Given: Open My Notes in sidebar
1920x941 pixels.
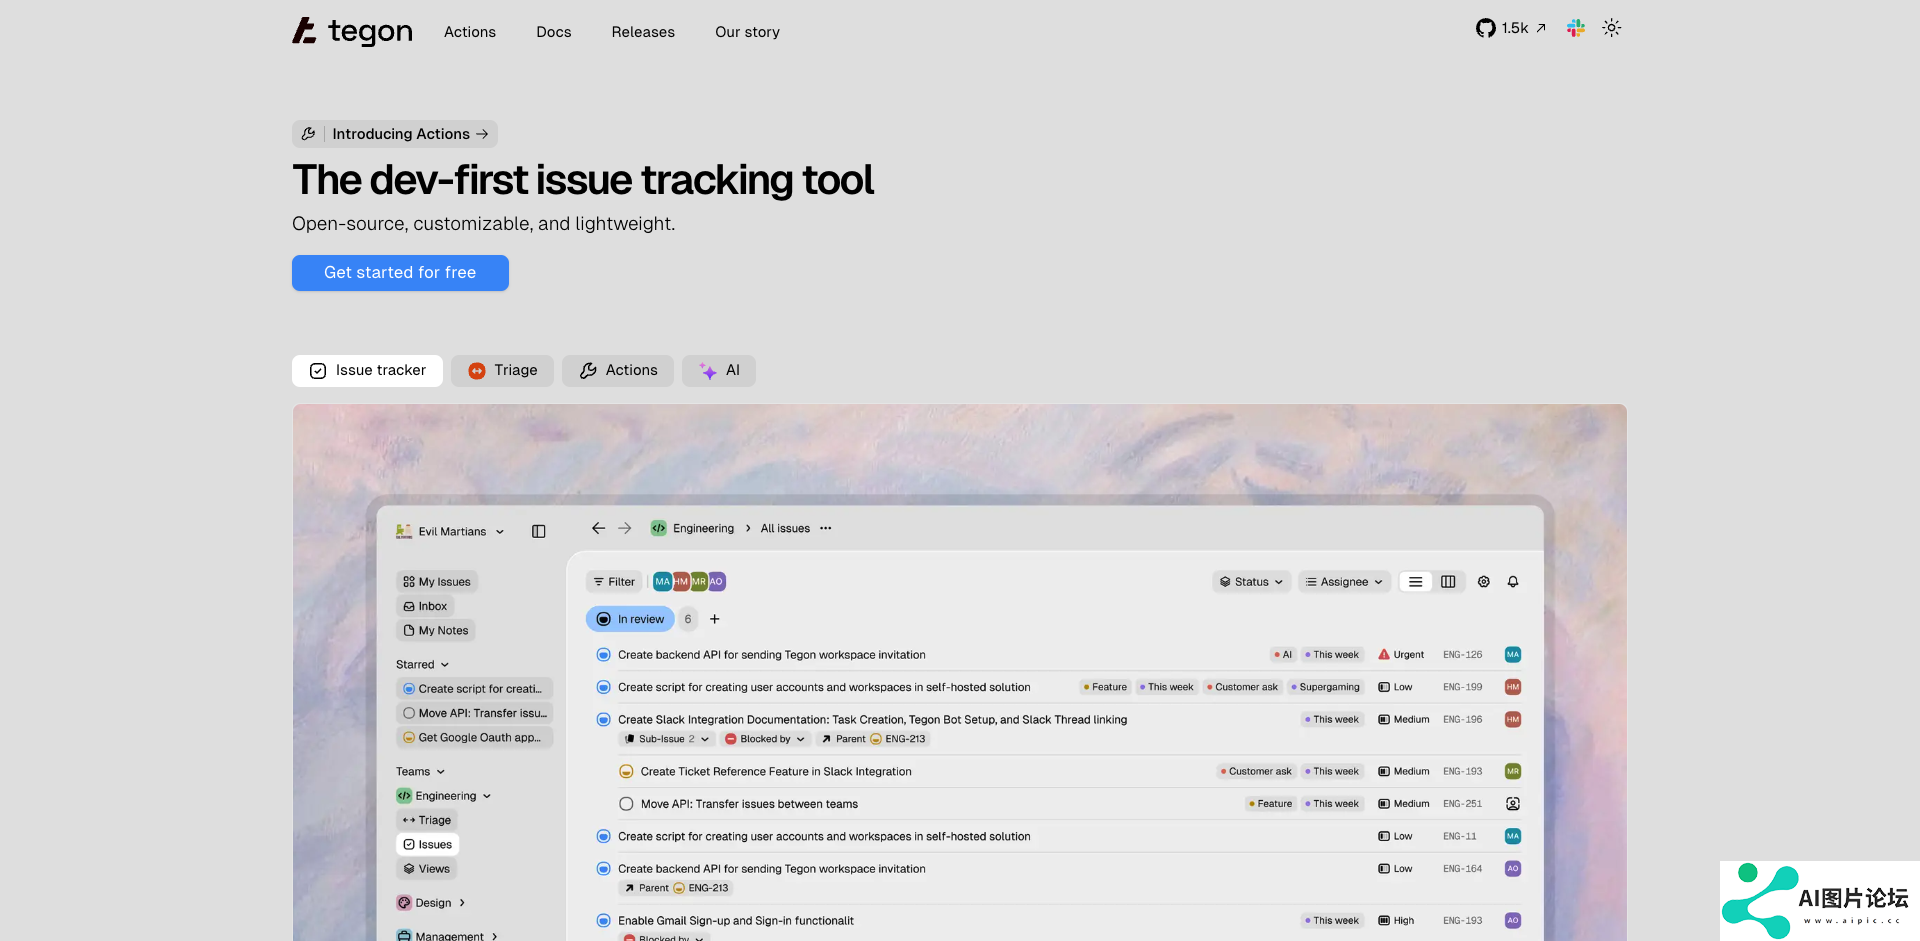Looking at the screenshot, I should point(436,630).
